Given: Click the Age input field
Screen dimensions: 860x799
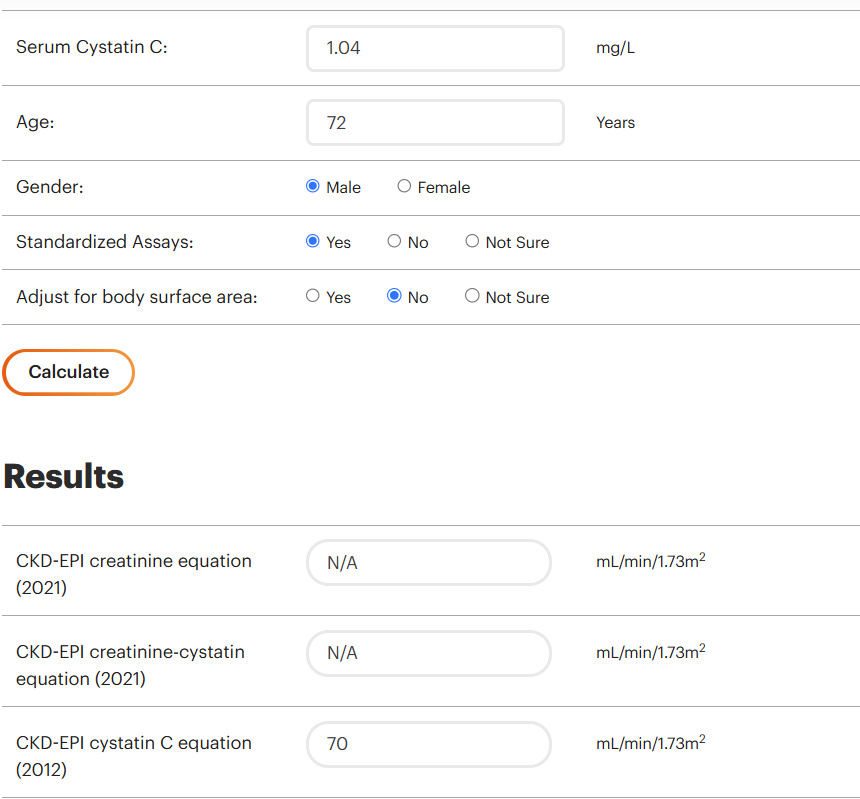Looking at the screenshot, I should point(435,122).
